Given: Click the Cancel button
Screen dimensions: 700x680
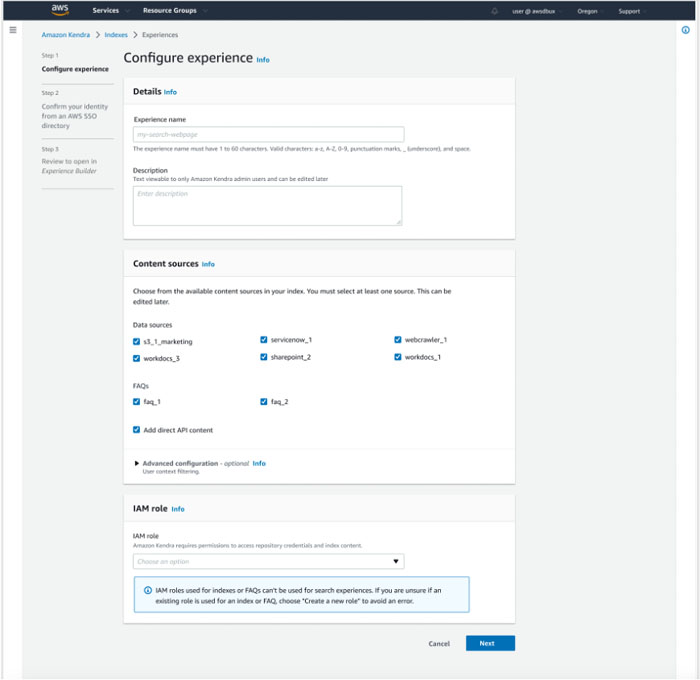Looking at the screenshot, I should 439,643.
